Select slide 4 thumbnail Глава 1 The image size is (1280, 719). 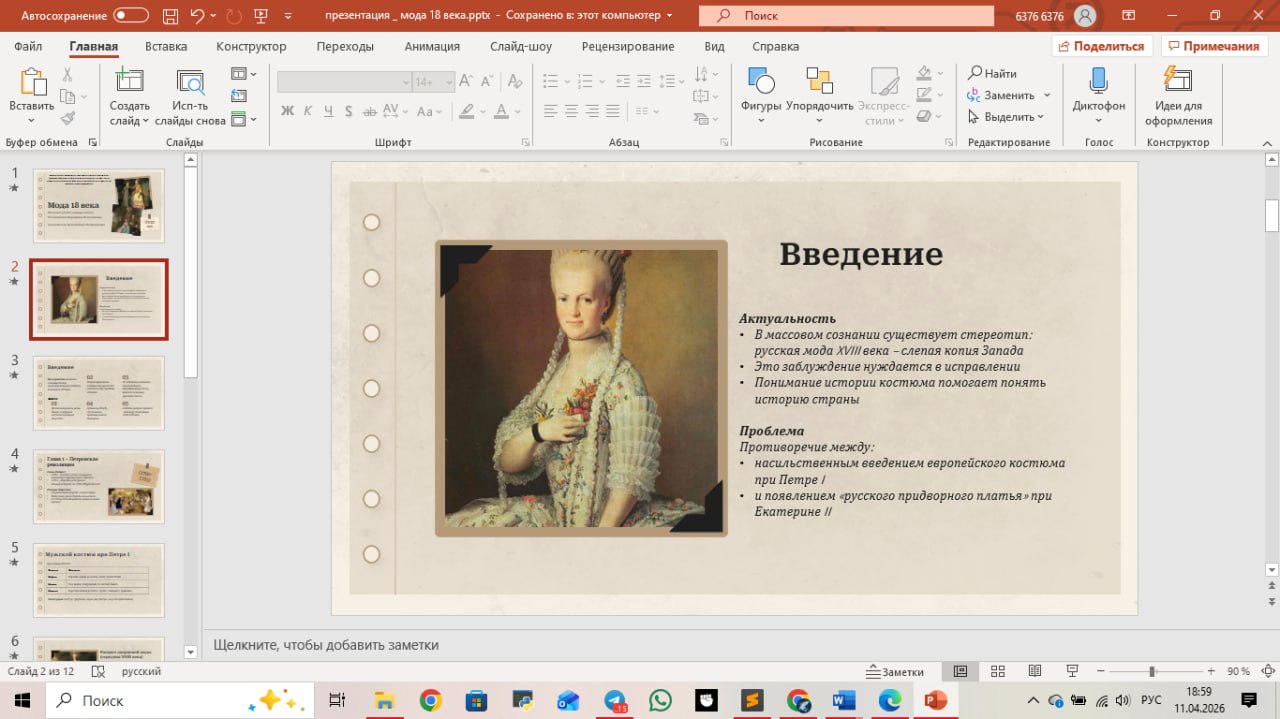[99, 487]
